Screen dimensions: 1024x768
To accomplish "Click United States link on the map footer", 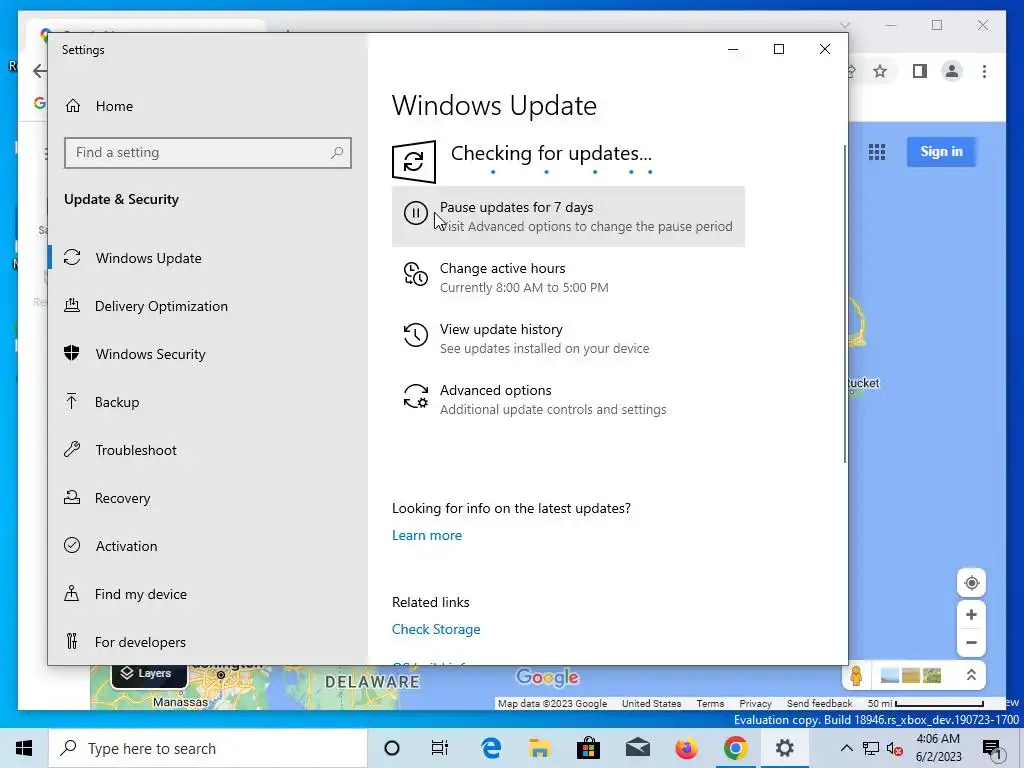I will (651, 703).
